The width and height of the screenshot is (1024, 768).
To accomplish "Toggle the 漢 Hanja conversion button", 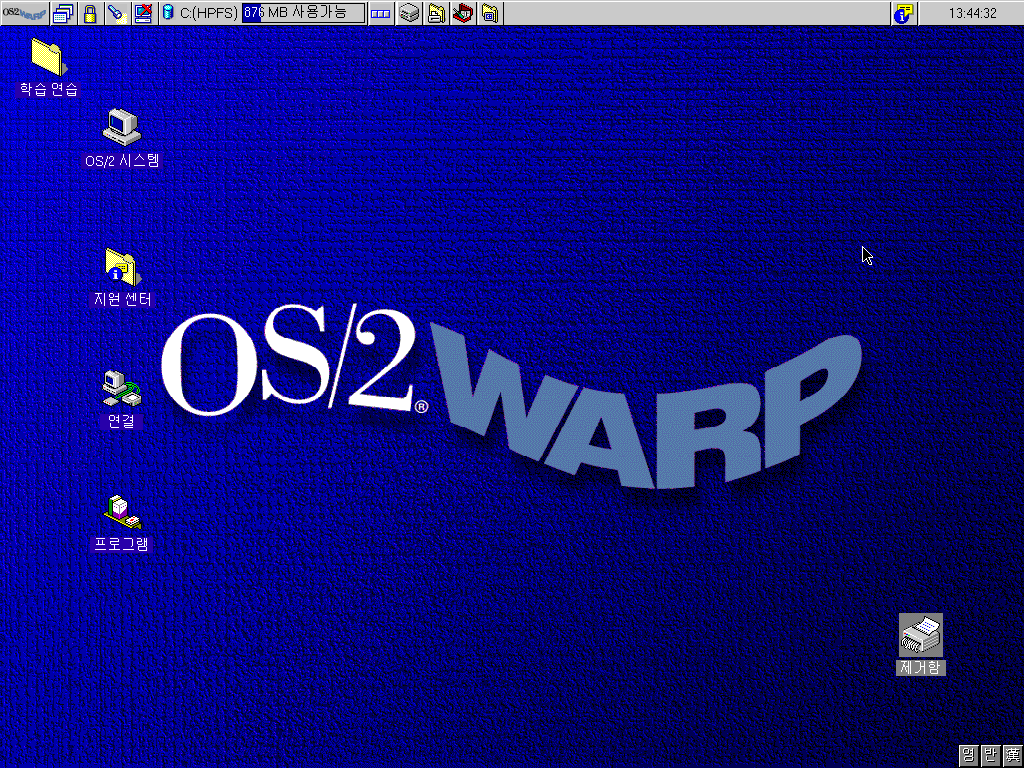I will (x=1012, y=756).
